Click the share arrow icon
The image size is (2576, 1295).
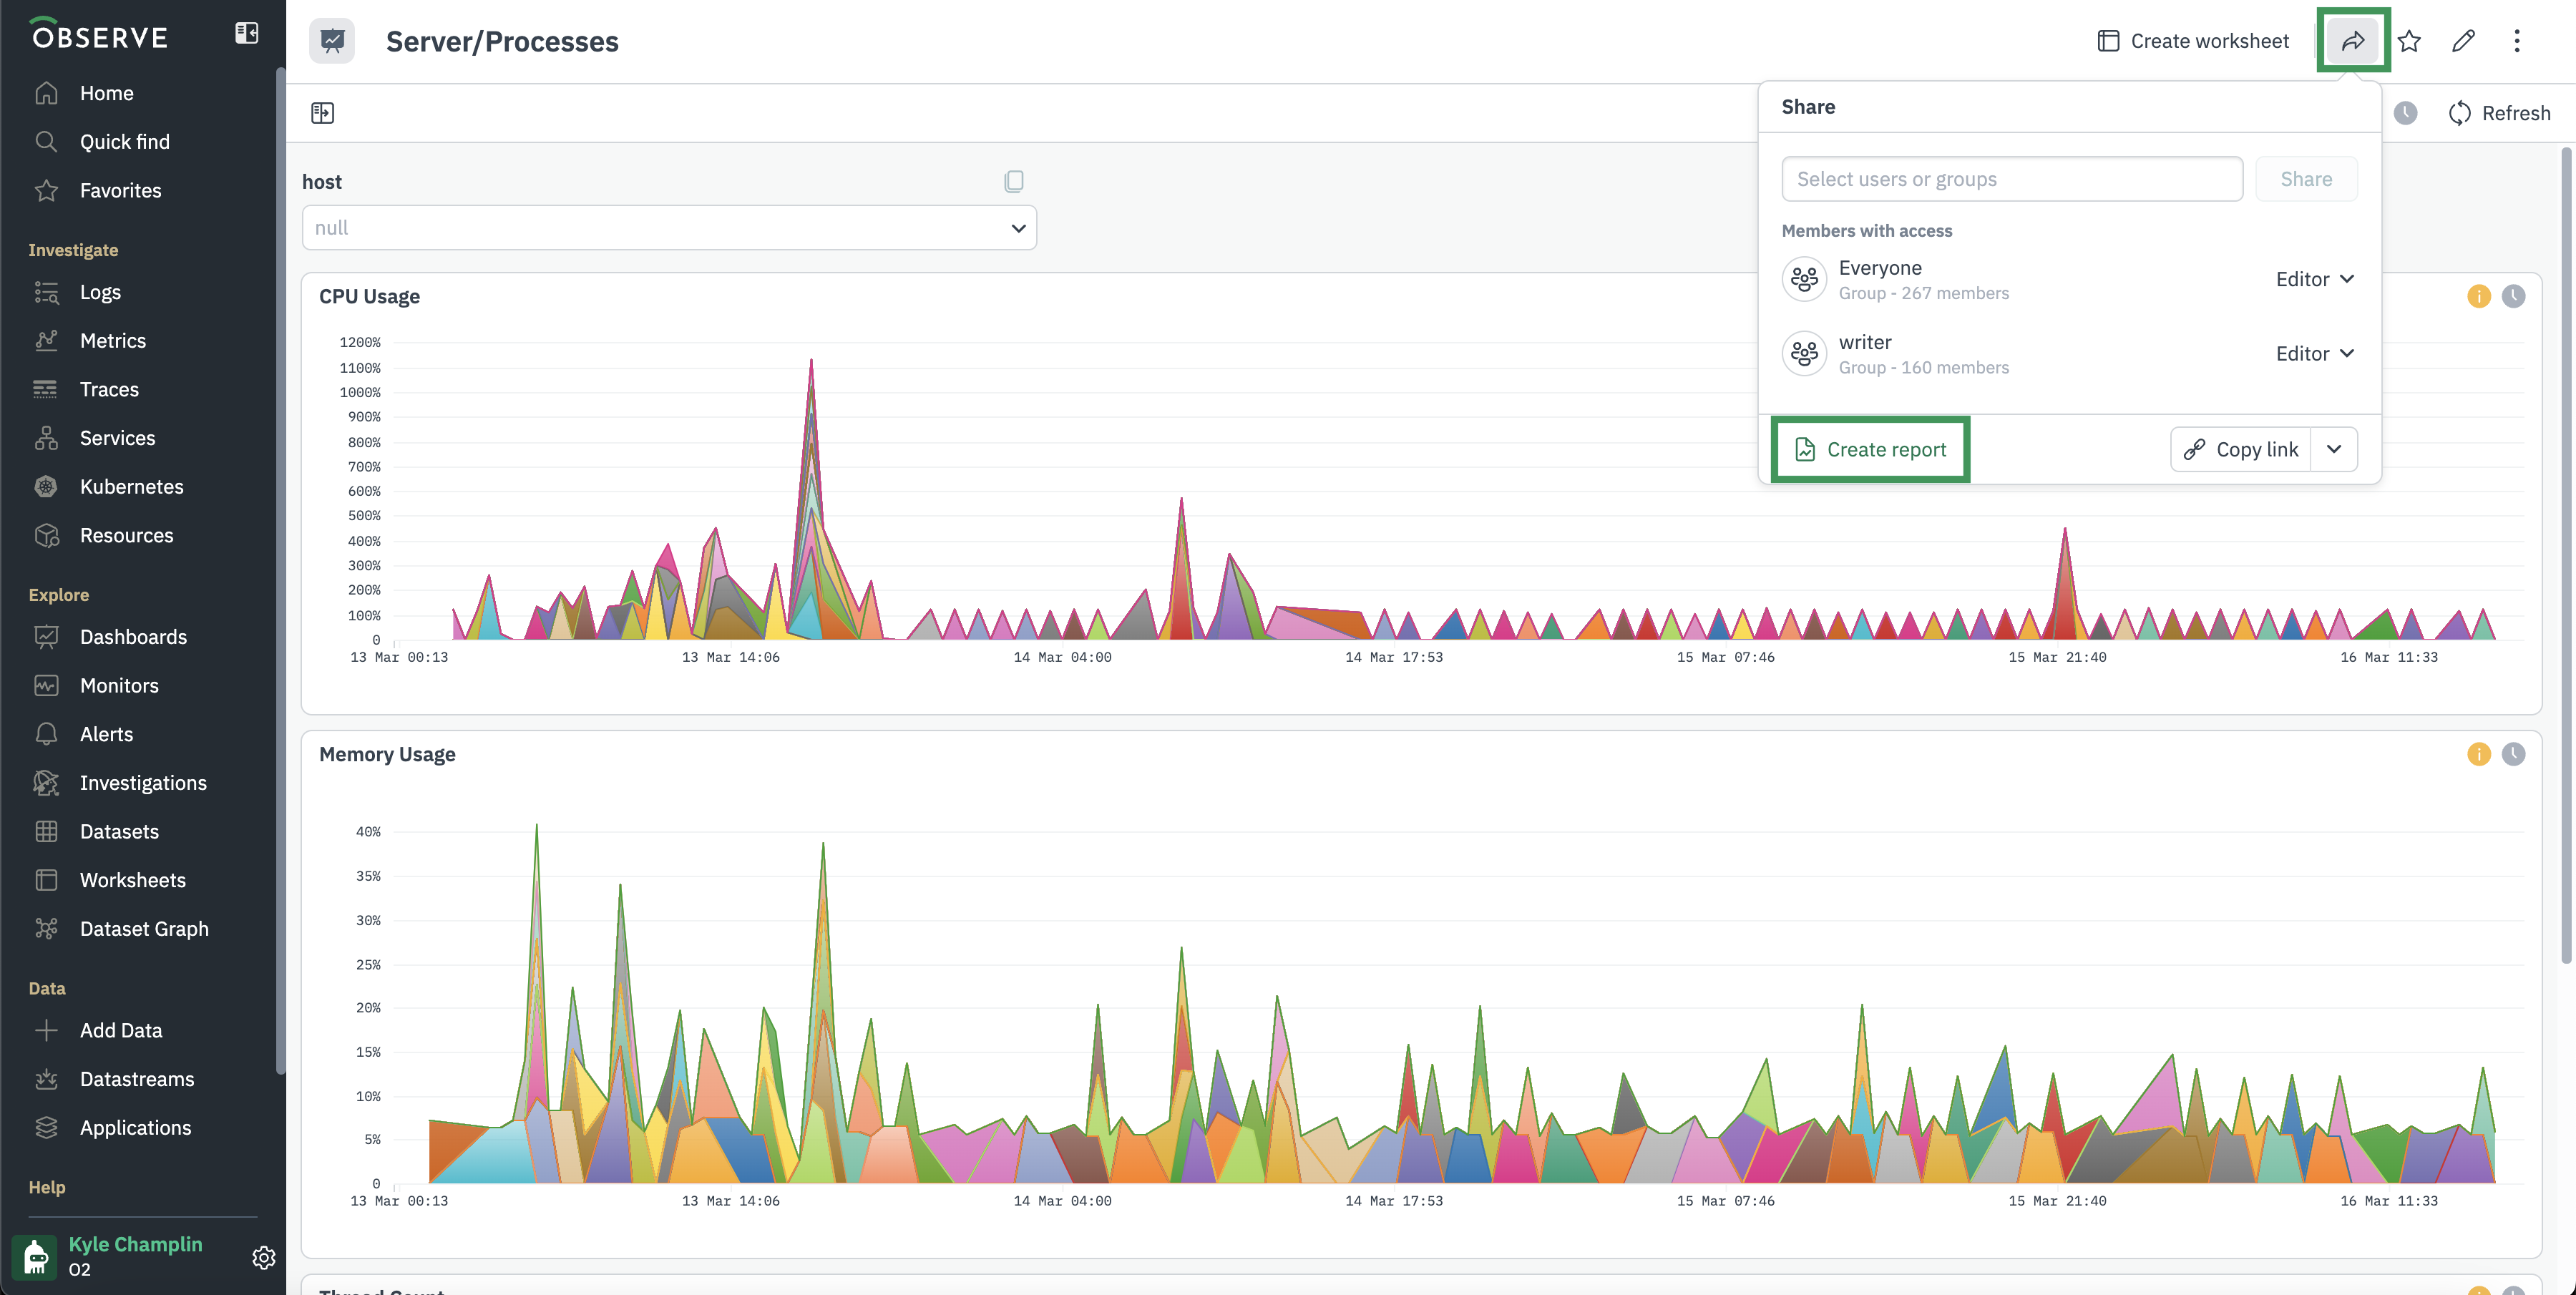2352,41
